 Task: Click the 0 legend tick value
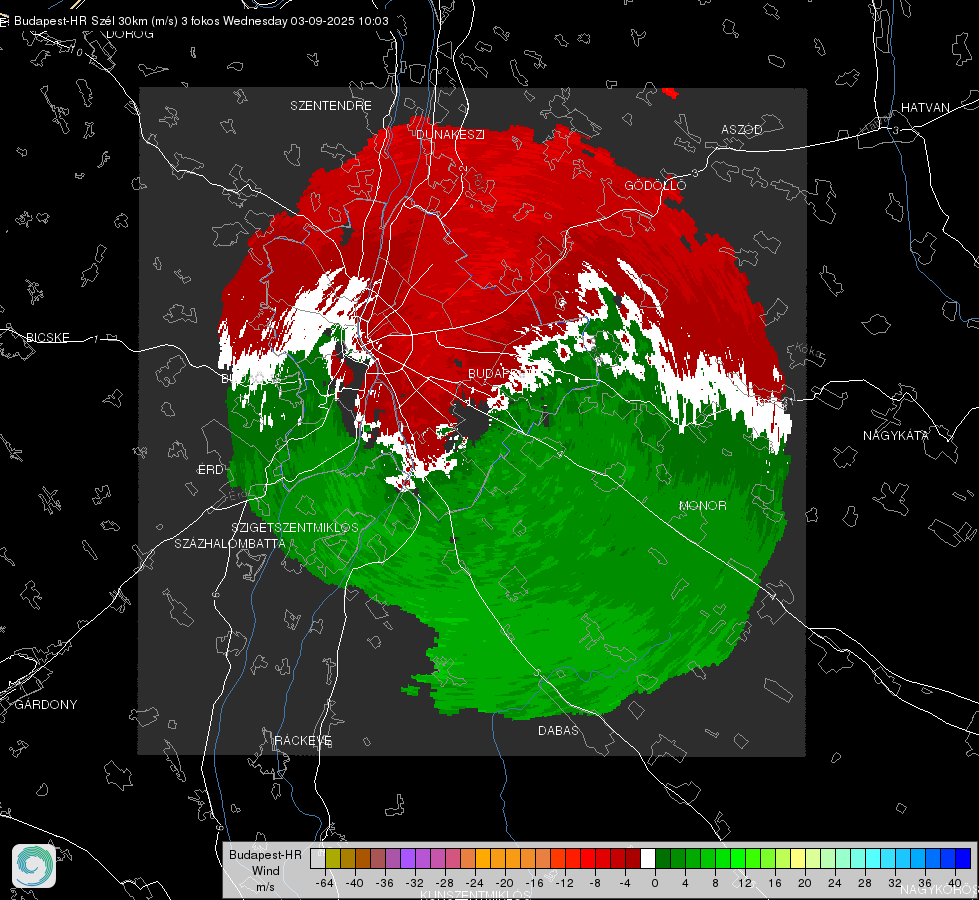click(655, 884)
